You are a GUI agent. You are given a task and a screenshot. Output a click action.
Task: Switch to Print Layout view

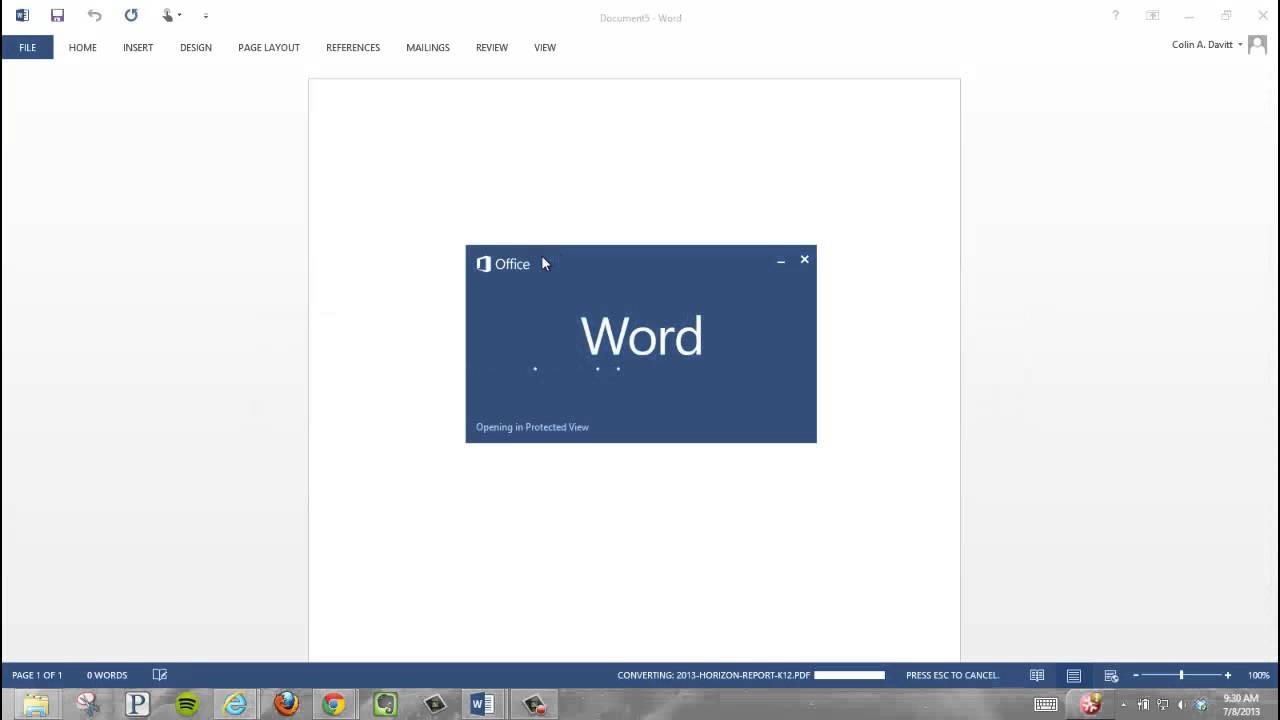click(1073, 675)
